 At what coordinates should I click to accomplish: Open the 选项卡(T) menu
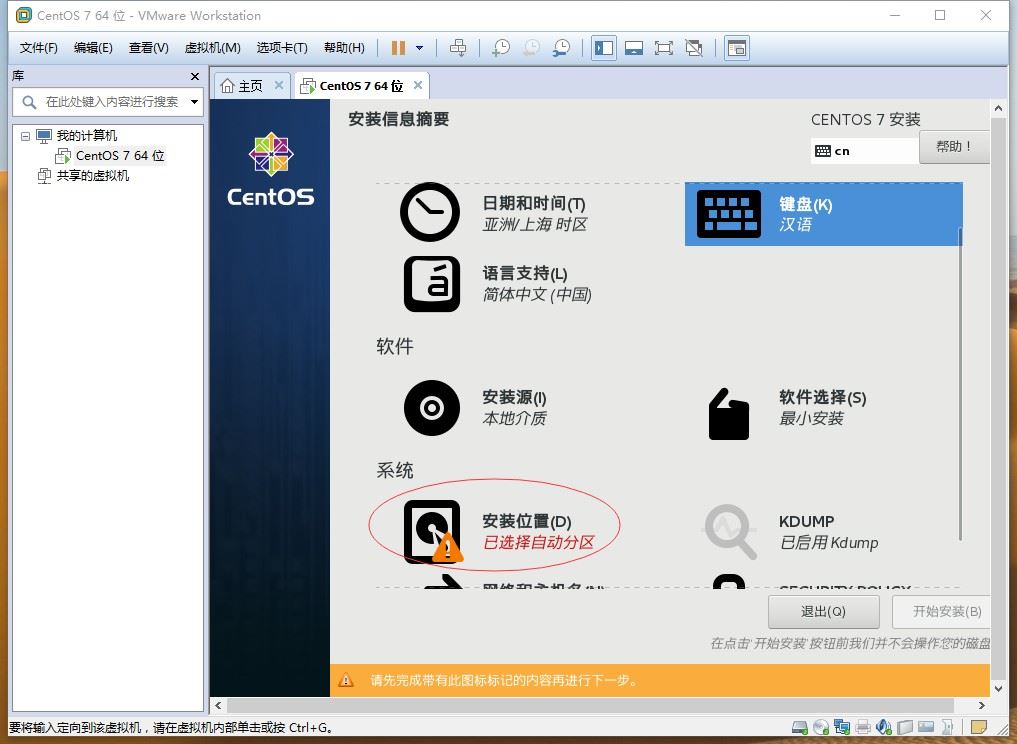tap(282, 48)
